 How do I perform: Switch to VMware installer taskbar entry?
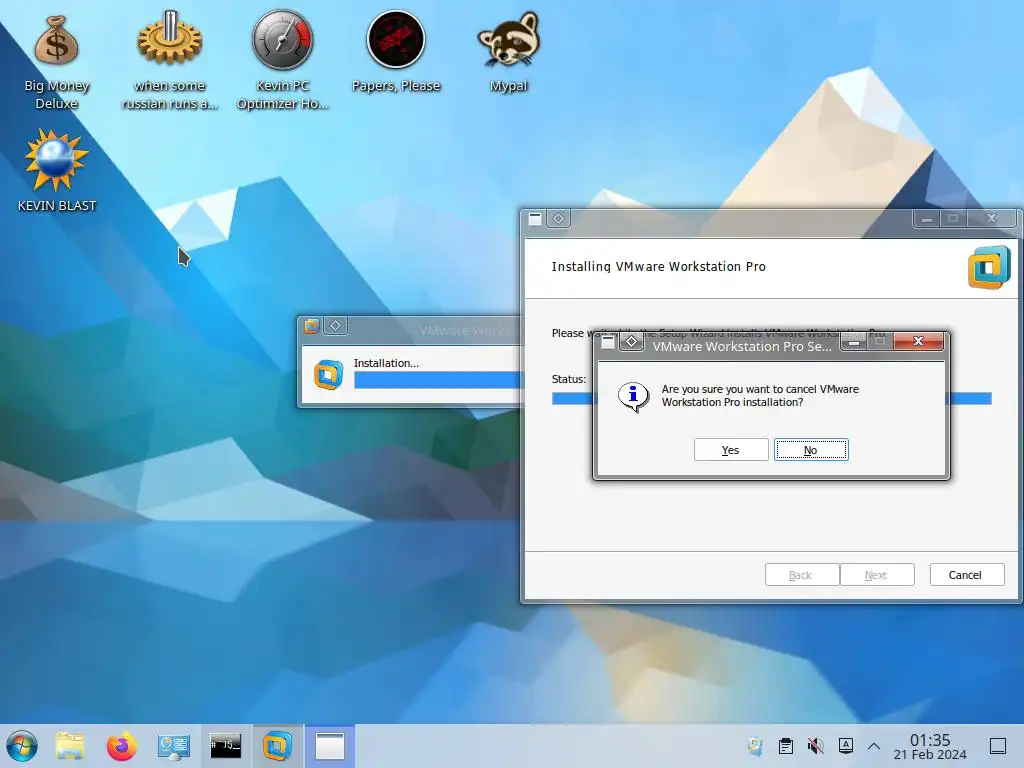(278, 746)
